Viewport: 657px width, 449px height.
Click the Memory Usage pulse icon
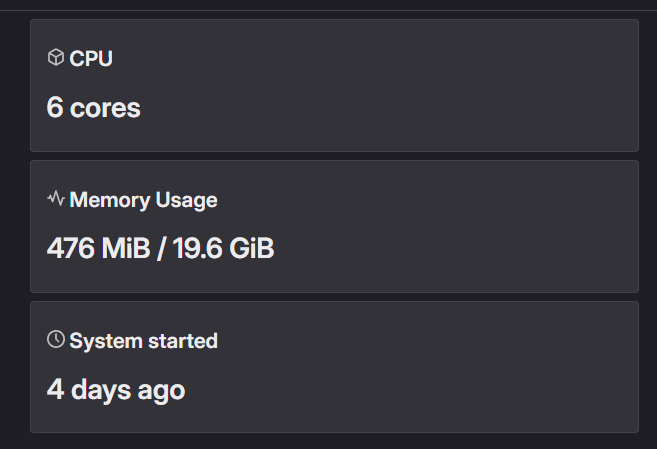click(56, 199)
